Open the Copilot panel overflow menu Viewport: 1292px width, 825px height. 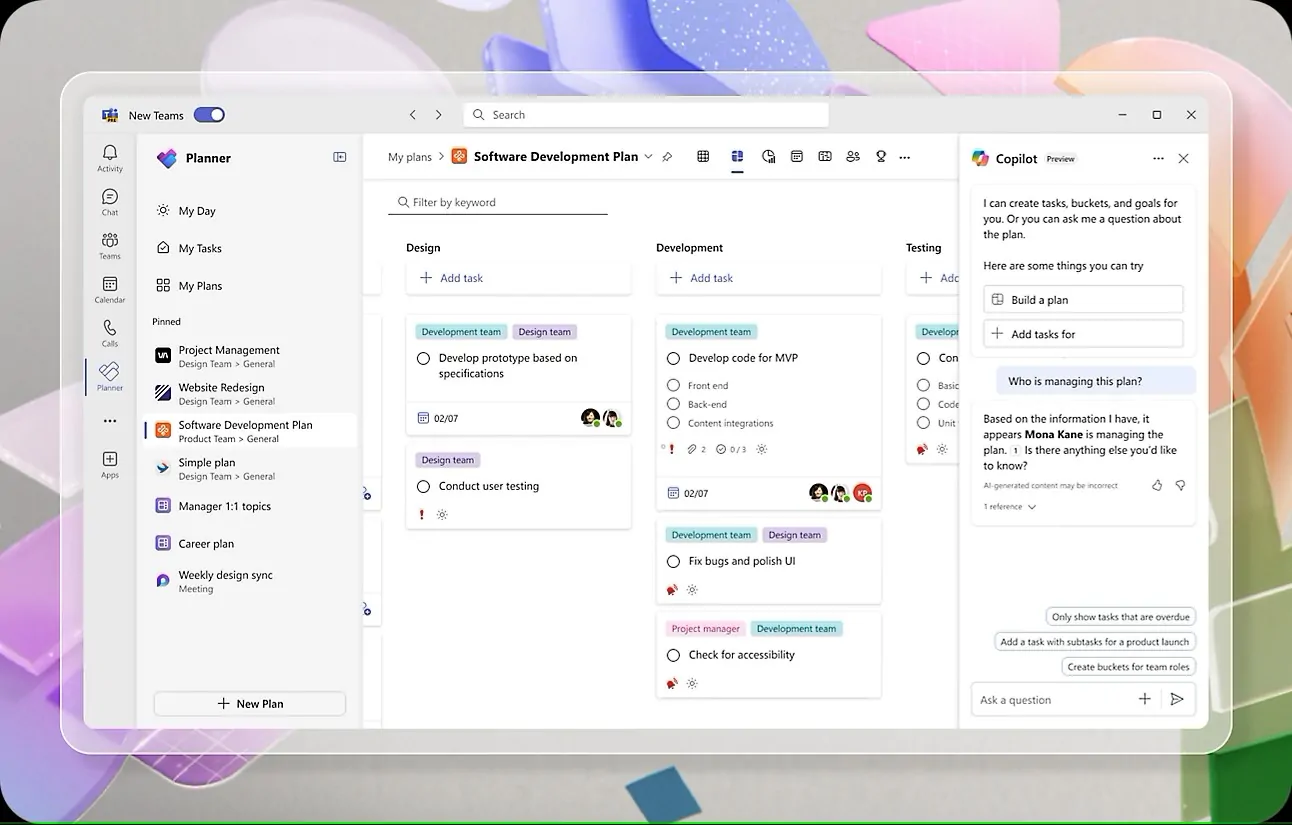1158,158
